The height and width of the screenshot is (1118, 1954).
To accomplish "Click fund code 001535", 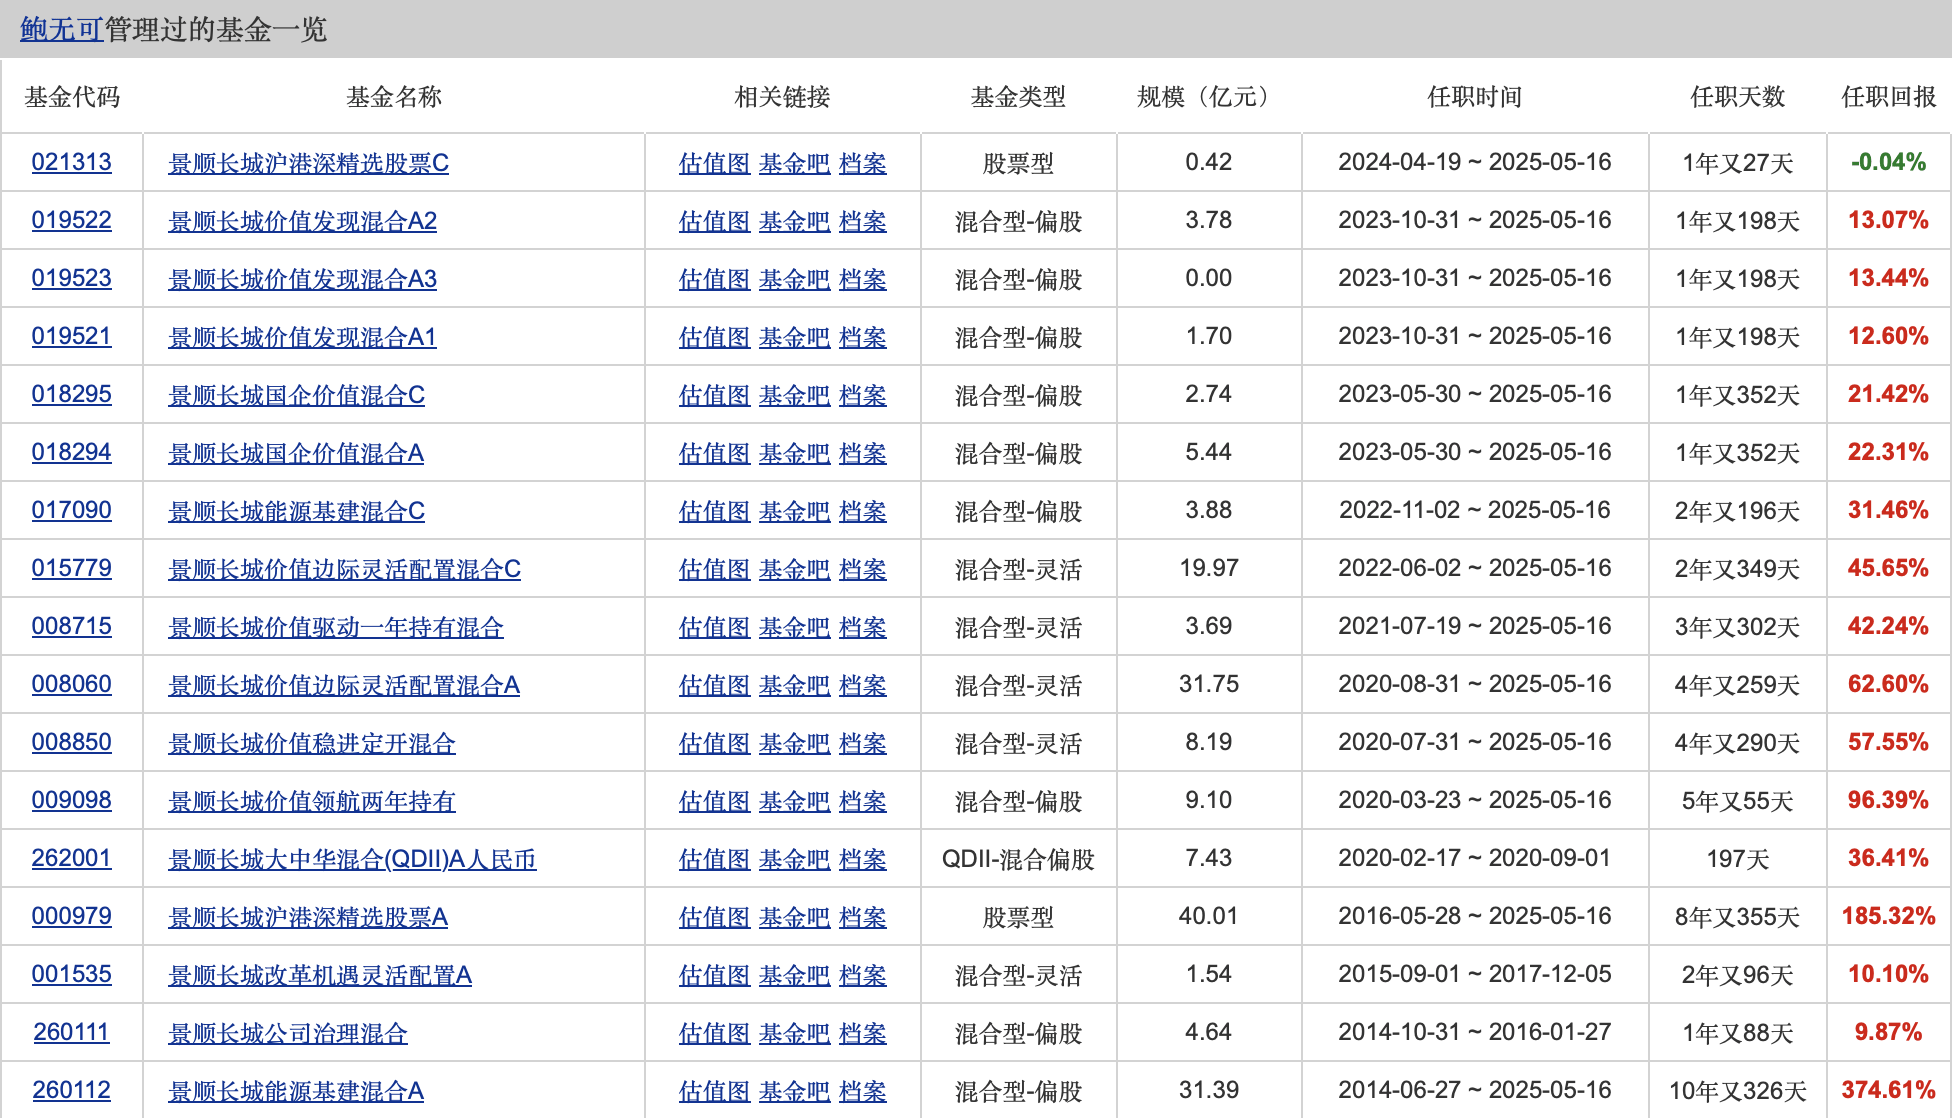I will point(72,975).
